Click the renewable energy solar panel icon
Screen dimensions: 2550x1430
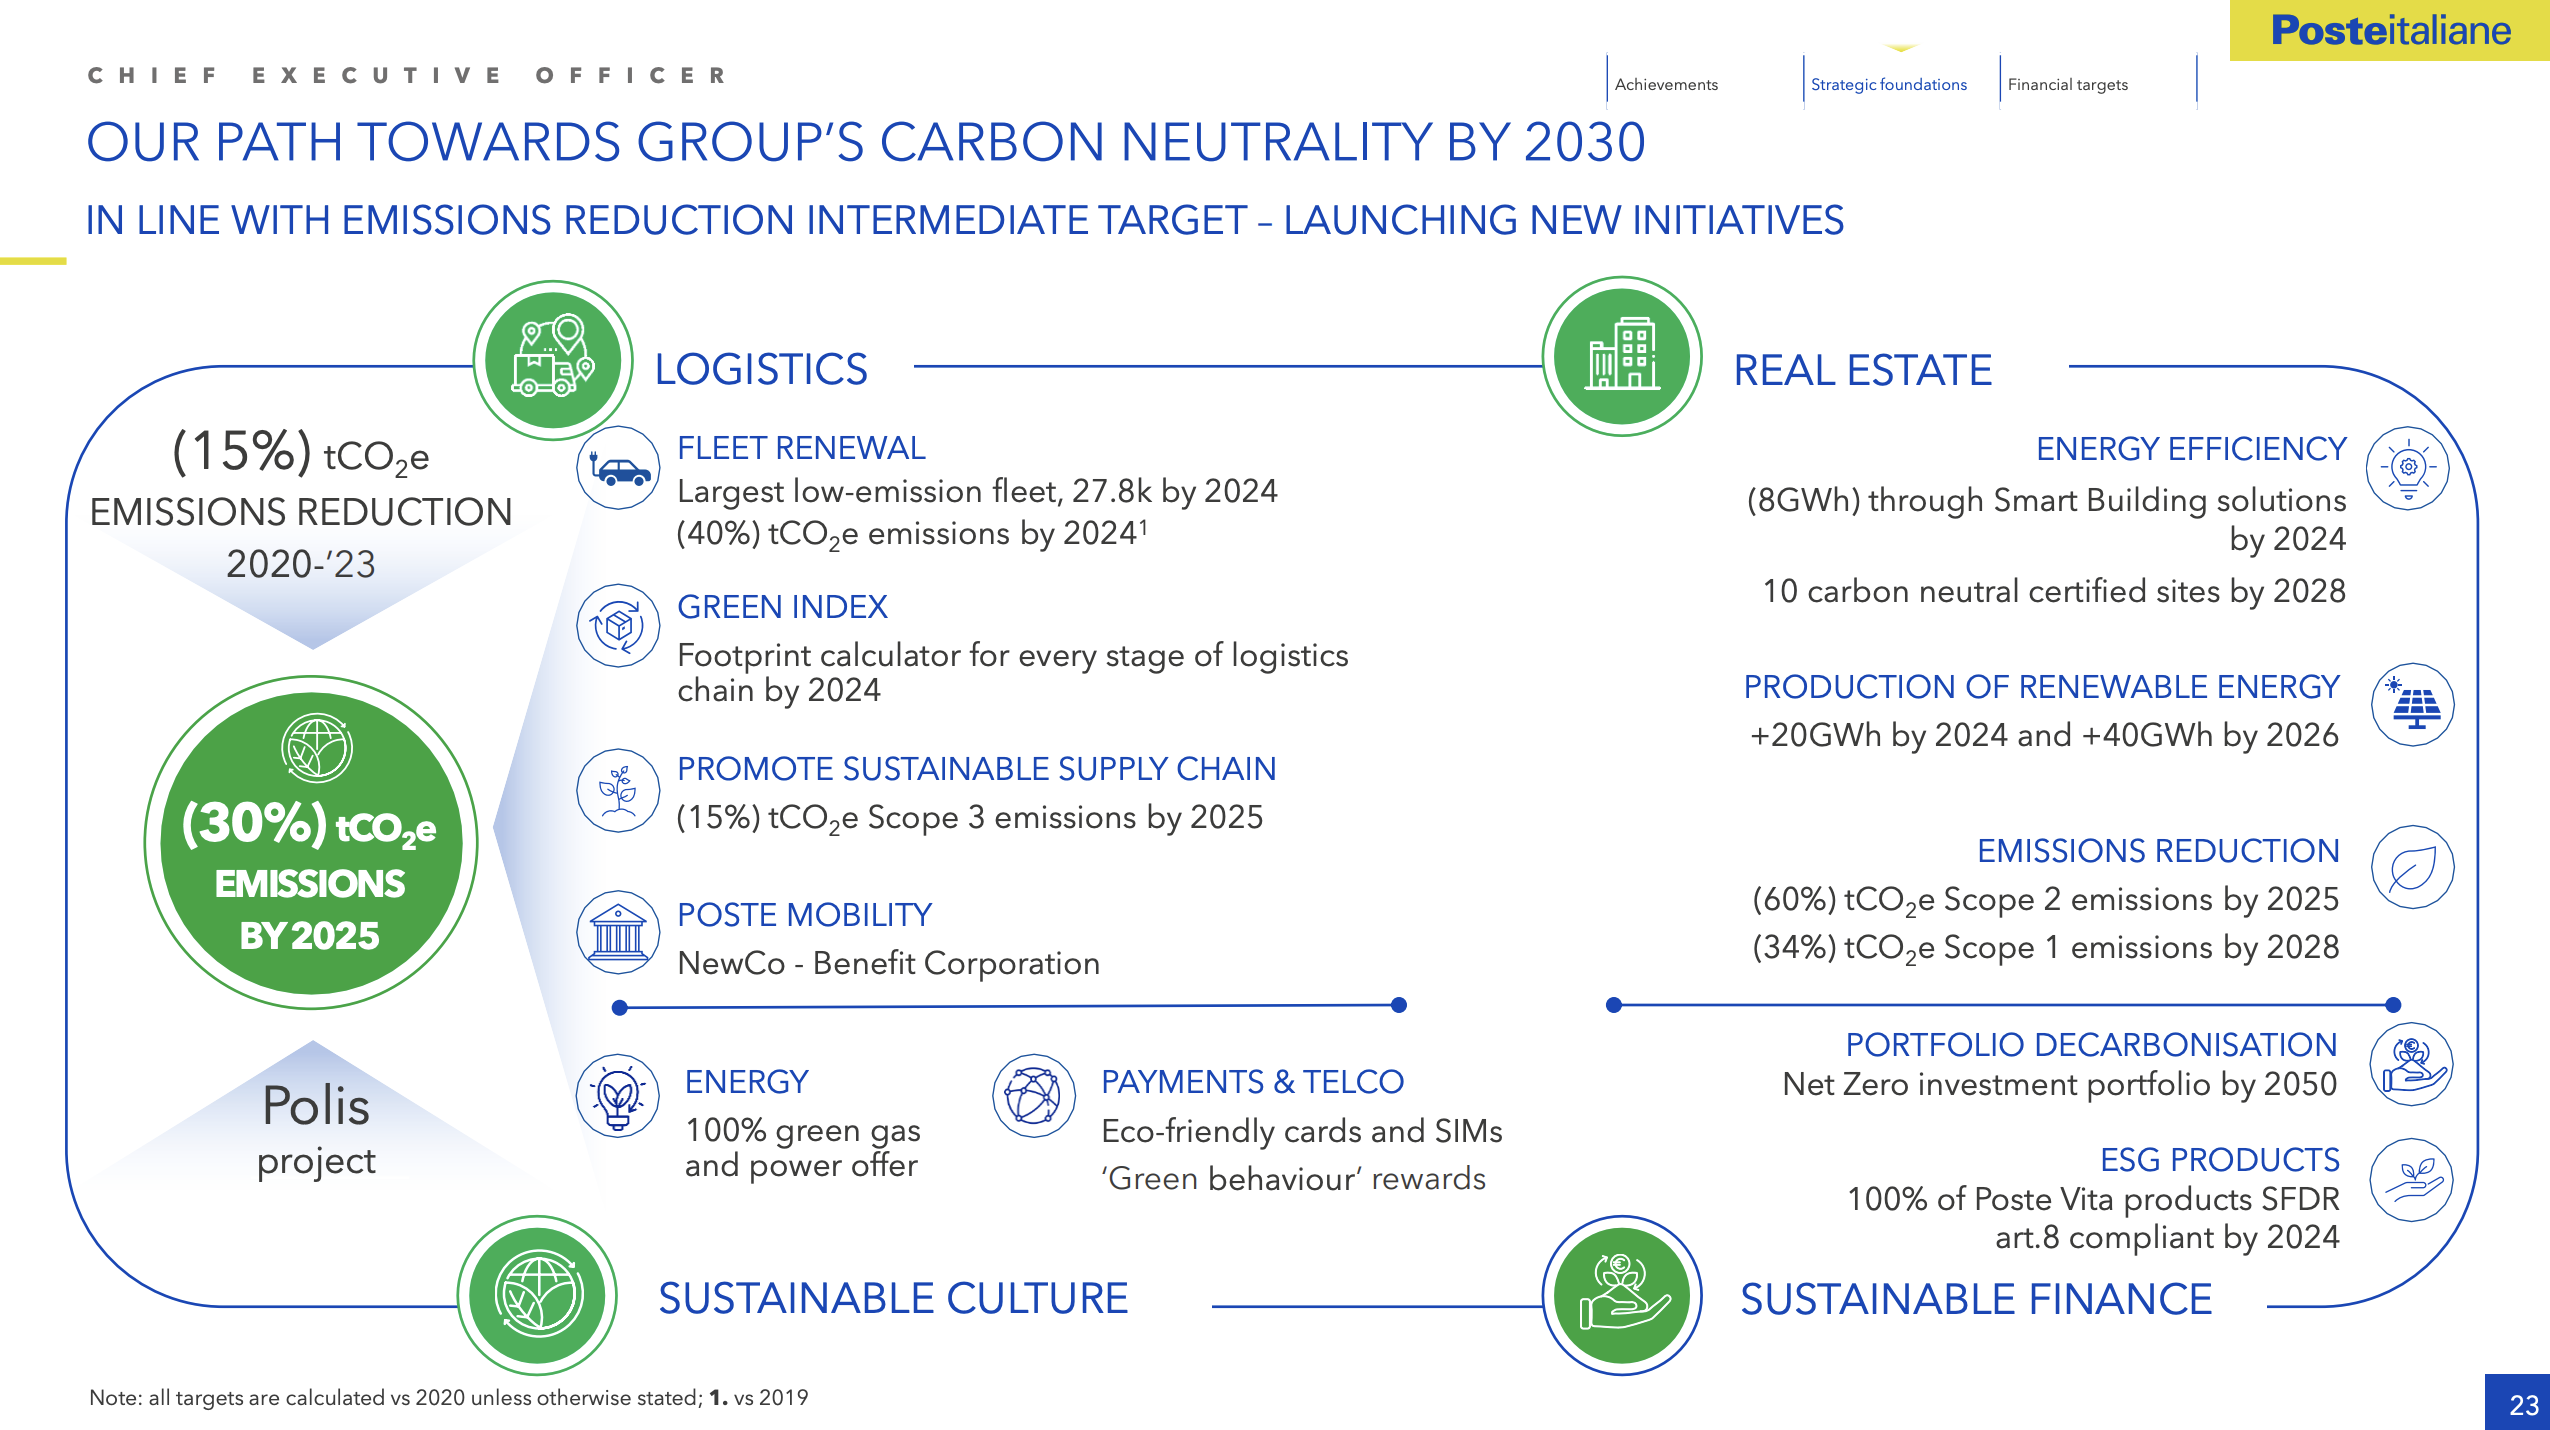pyautogui.click(x=2412, y=705)
